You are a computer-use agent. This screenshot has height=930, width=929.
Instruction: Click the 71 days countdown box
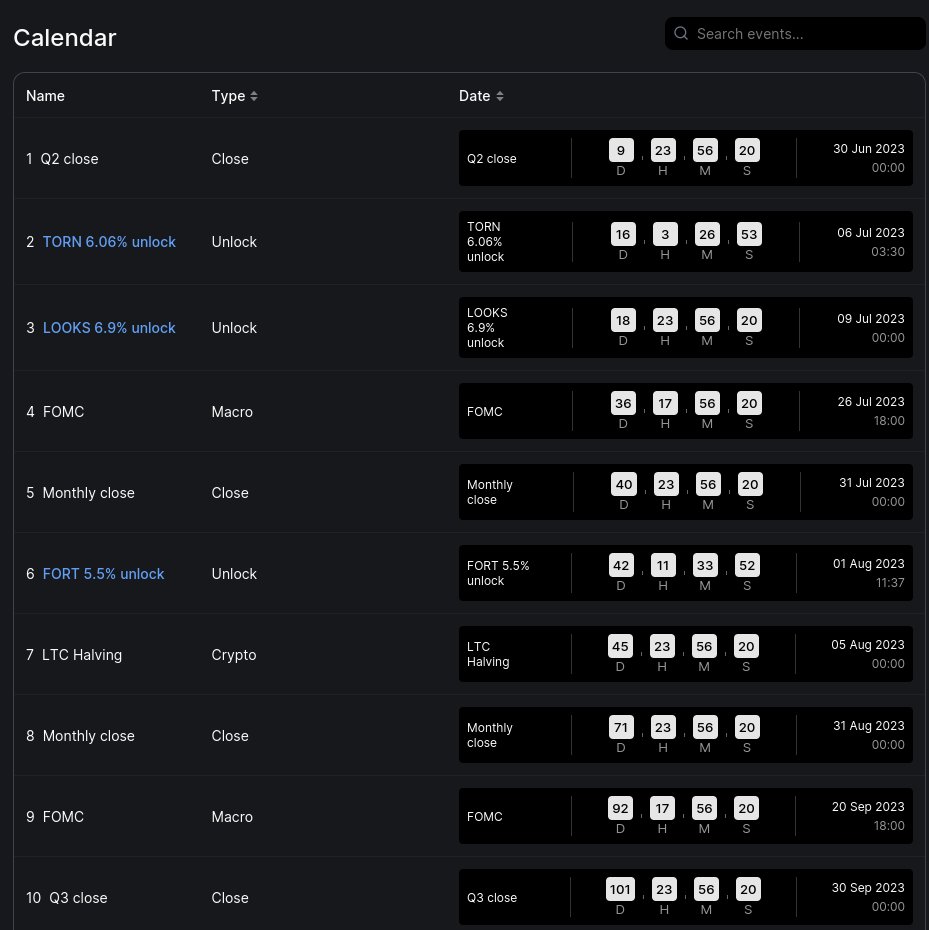(x=621, y=728)
